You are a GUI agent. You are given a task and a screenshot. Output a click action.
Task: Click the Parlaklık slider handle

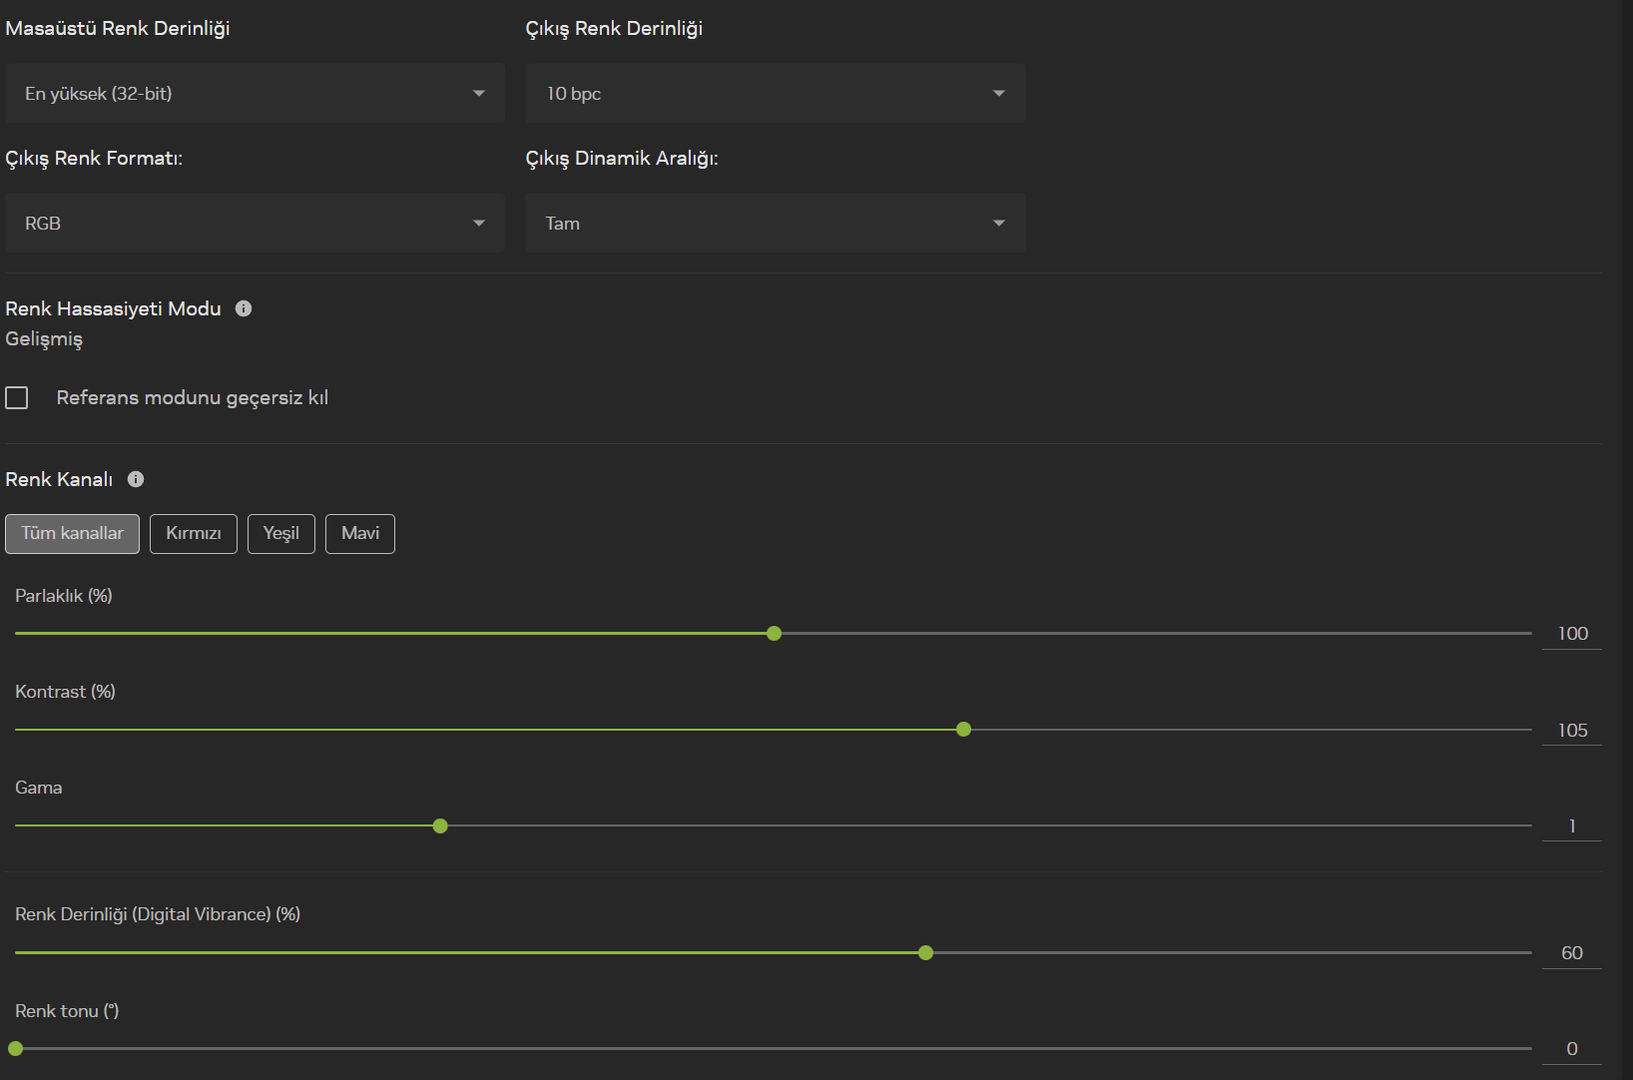(x=774, y=634)
